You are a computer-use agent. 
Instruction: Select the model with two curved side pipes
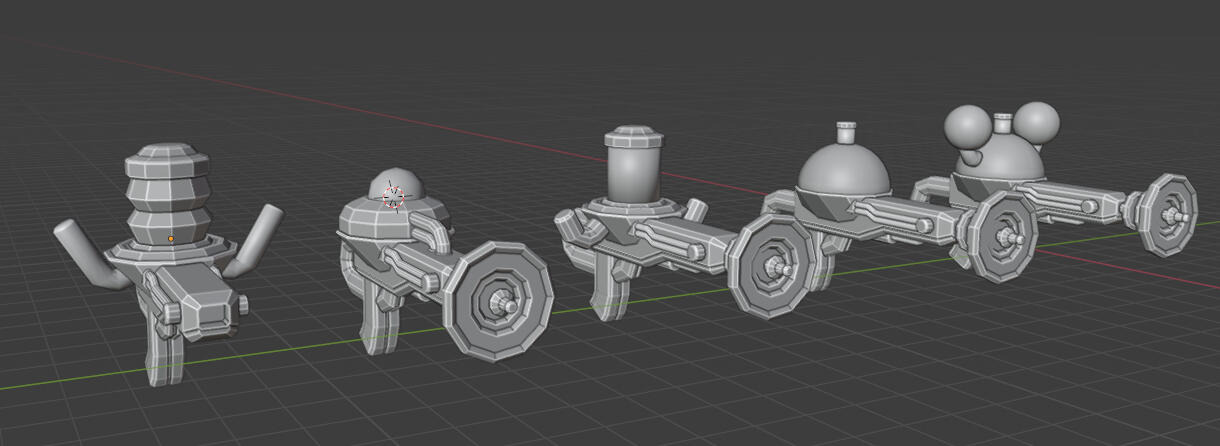tap(168, 264)
